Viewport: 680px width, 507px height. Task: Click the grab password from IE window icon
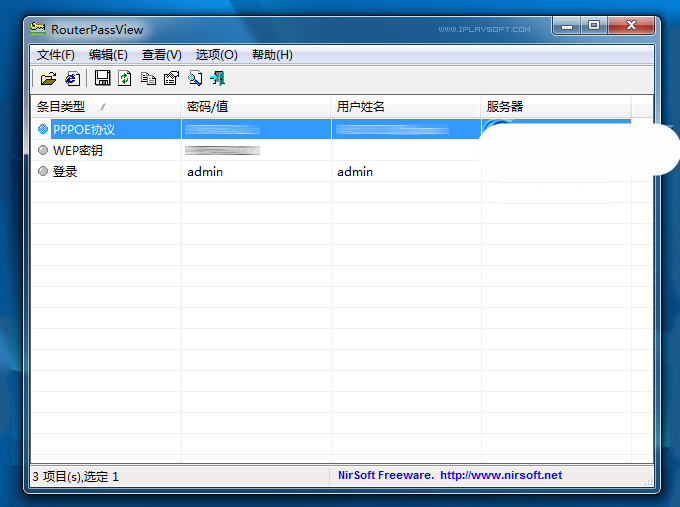pyautogui.click(x=72, y=79)
